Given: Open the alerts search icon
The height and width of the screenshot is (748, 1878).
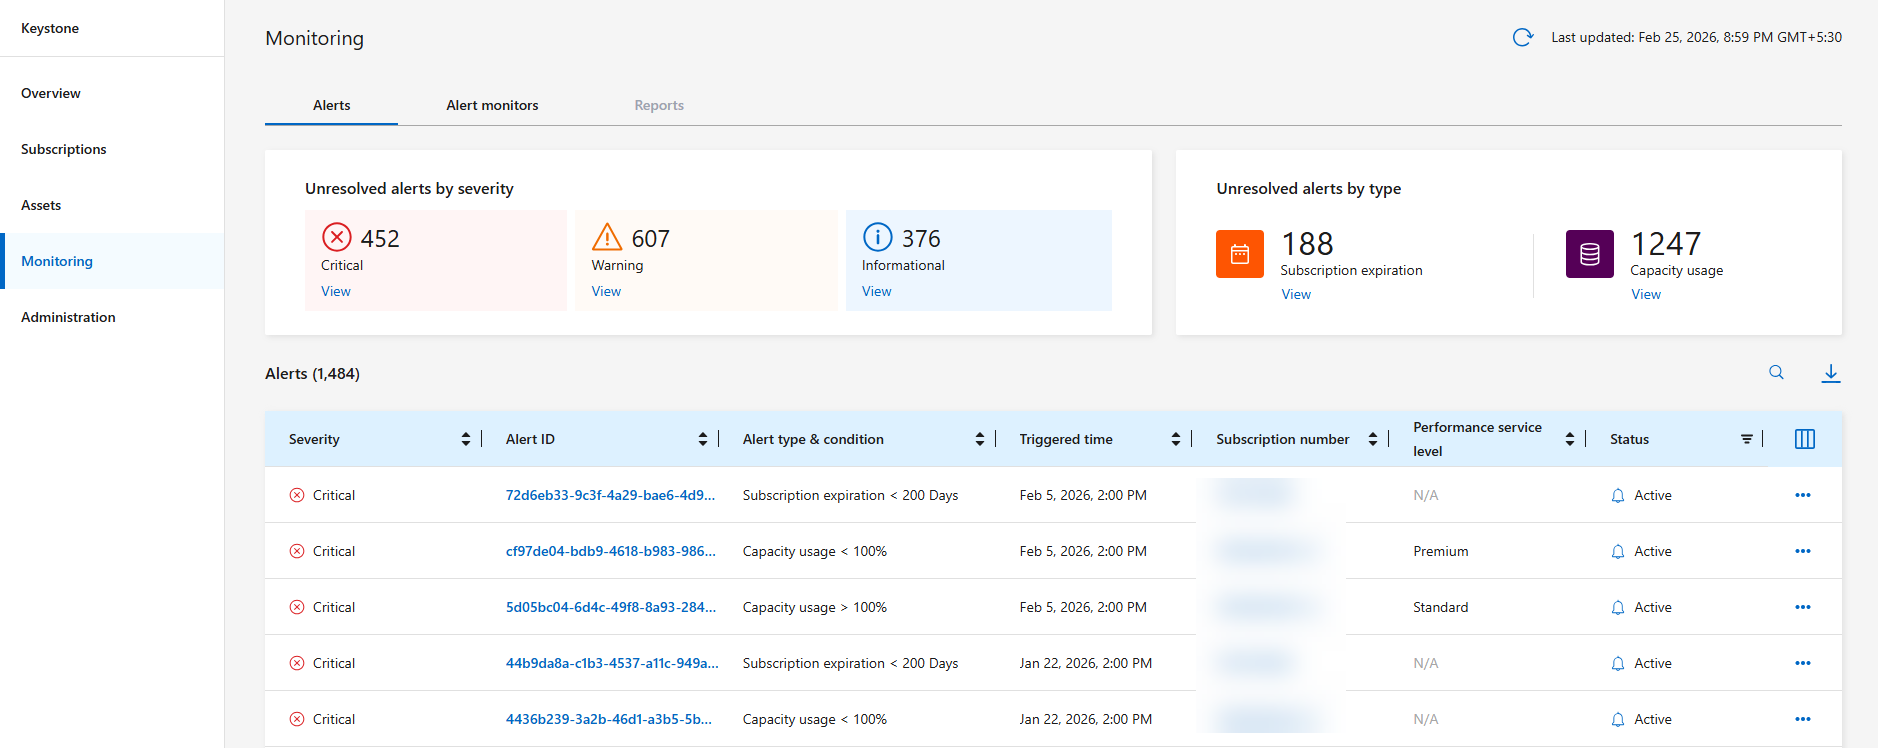Looking at the screenshot, I should tap(1776, 372).
